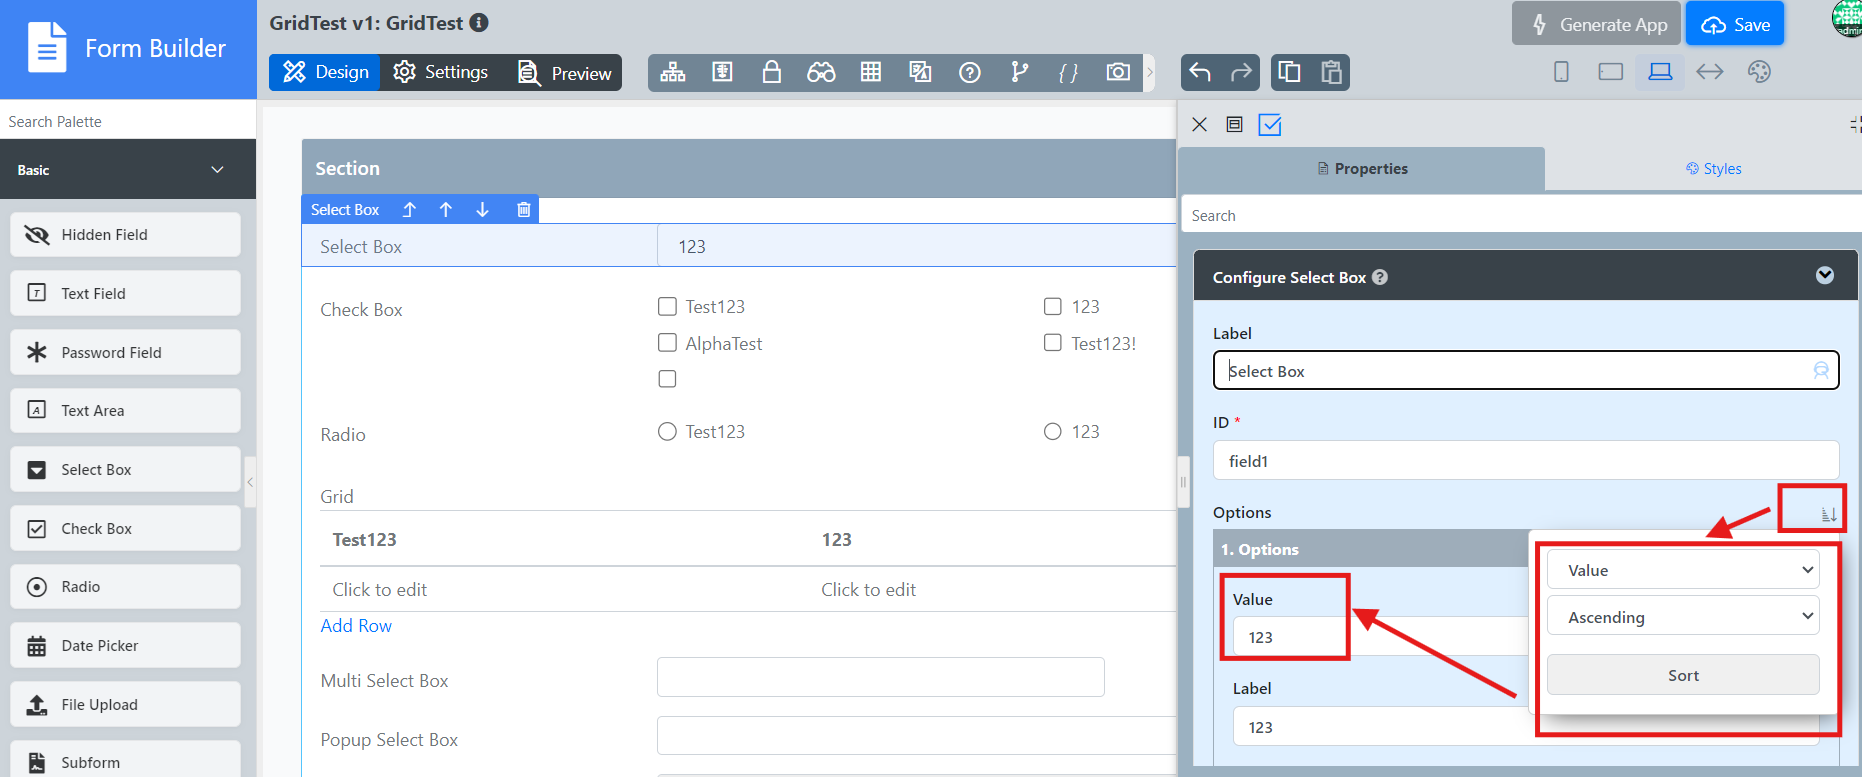Viewport: 1862px width, 777px height.
Task: Click the curly braces icon in the toolbar
Action: click(x=1068, y=72)
